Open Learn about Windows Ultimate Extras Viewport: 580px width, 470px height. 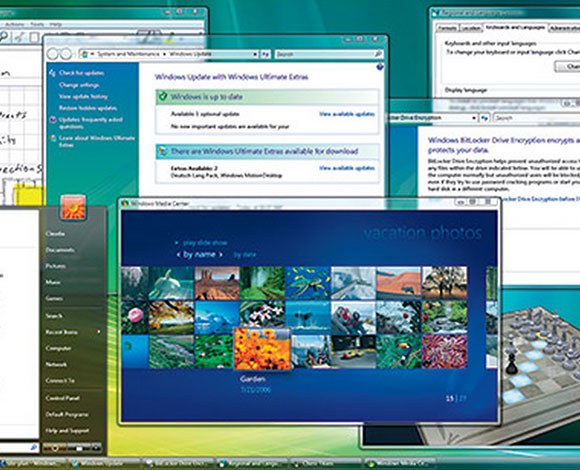point(97,141)
